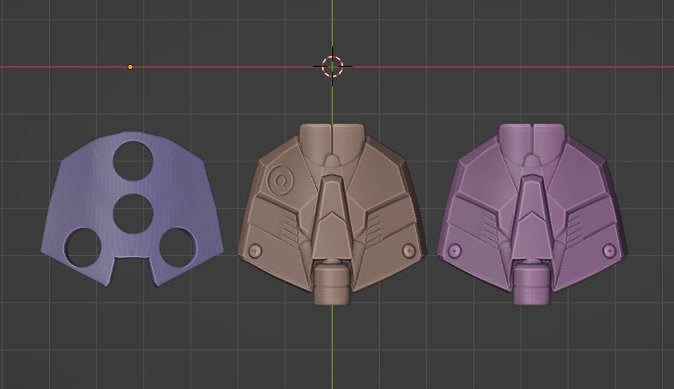Select the small orange origin dot
The image size is (674, 389).
click(130, 67)
